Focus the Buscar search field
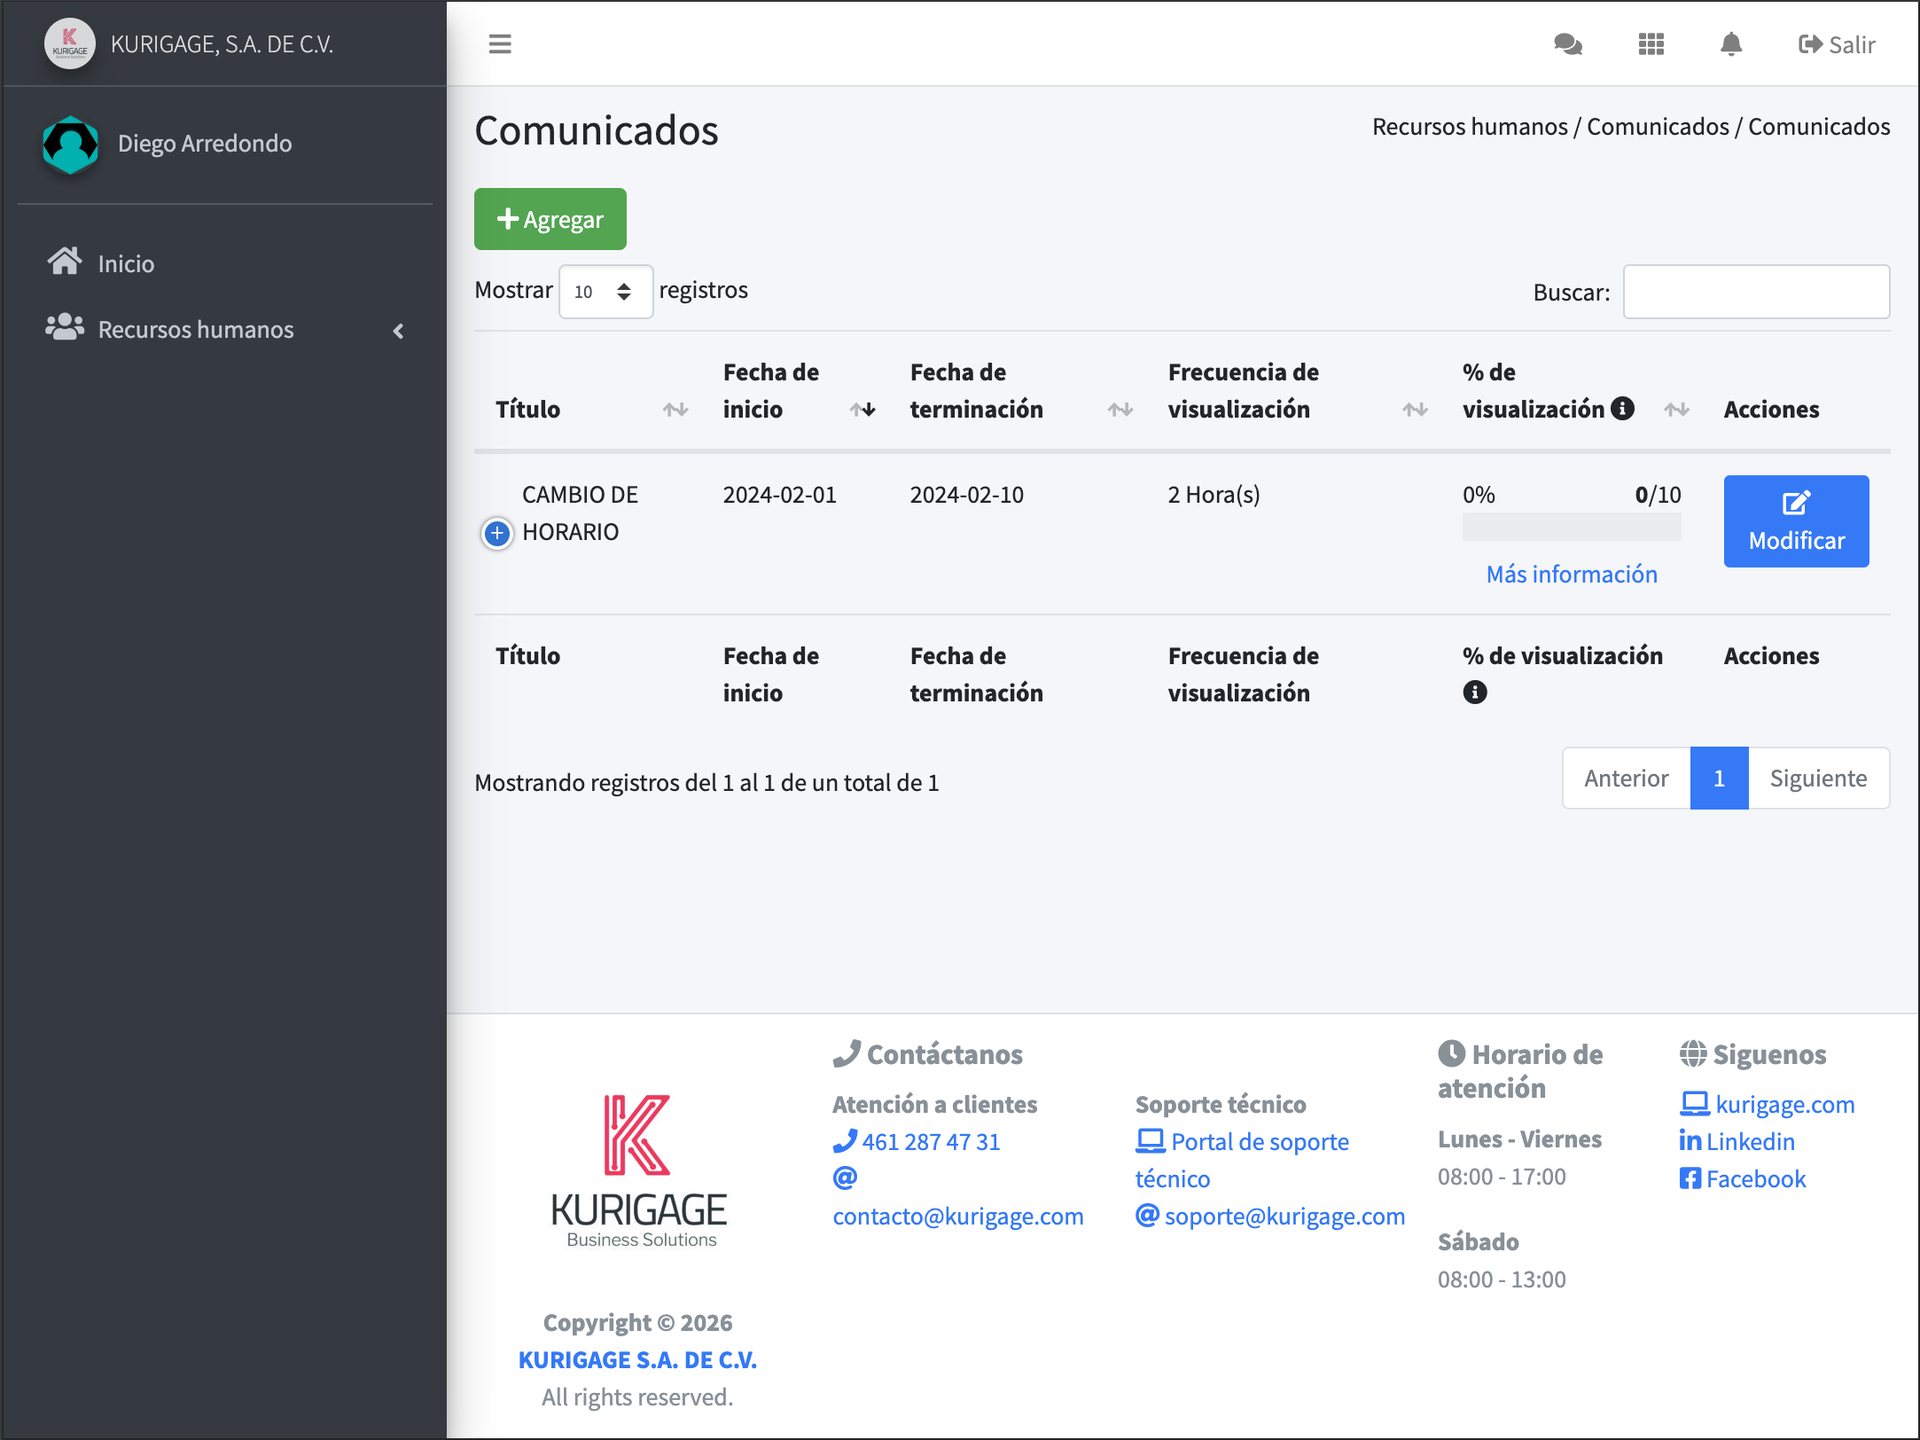The width and height of the screenshot is (1920, 1440). coord(1755,292)
